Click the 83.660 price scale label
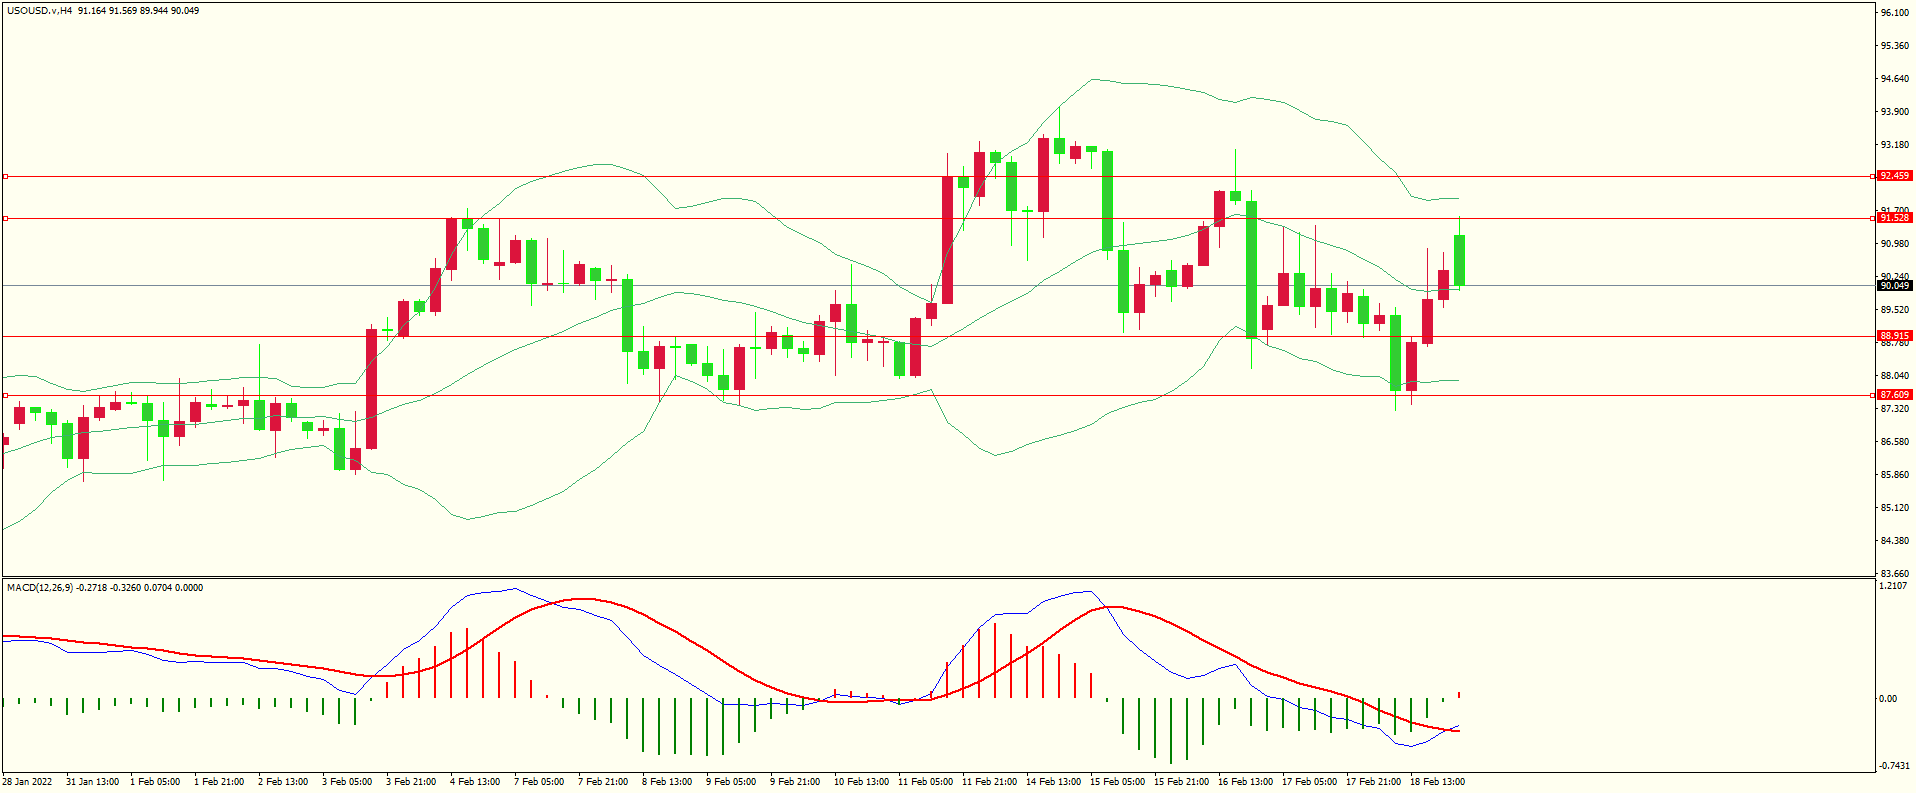 coord(1894,574)
